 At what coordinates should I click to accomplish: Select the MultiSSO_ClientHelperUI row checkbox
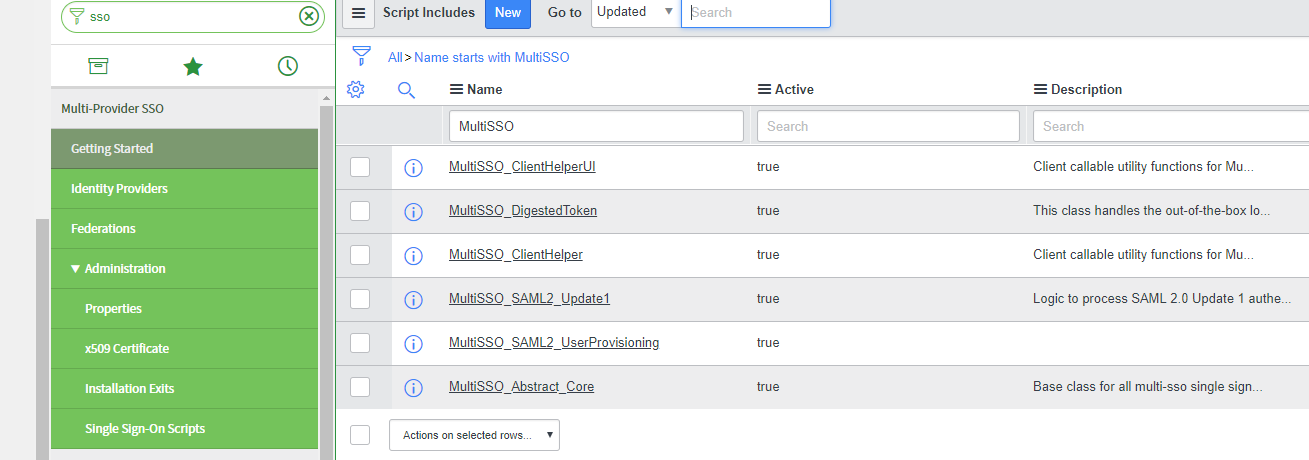360,167
